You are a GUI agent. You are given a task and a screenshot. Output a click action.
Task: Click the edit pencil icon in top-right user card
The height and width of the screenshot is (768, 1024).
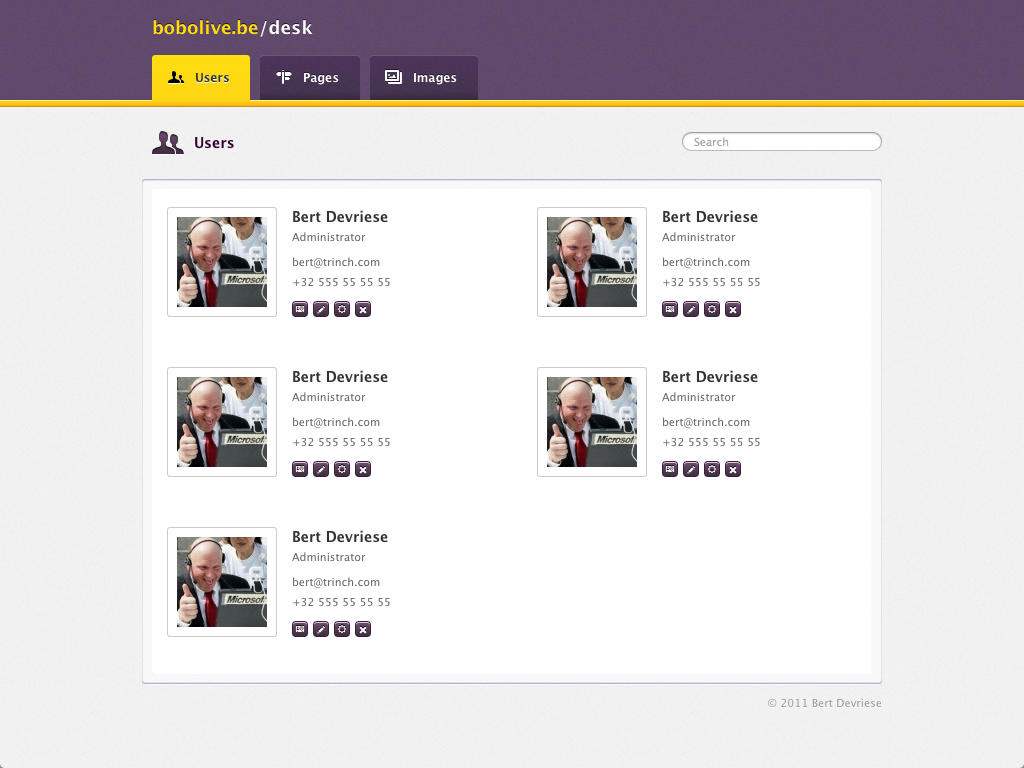tap(691, 309)
